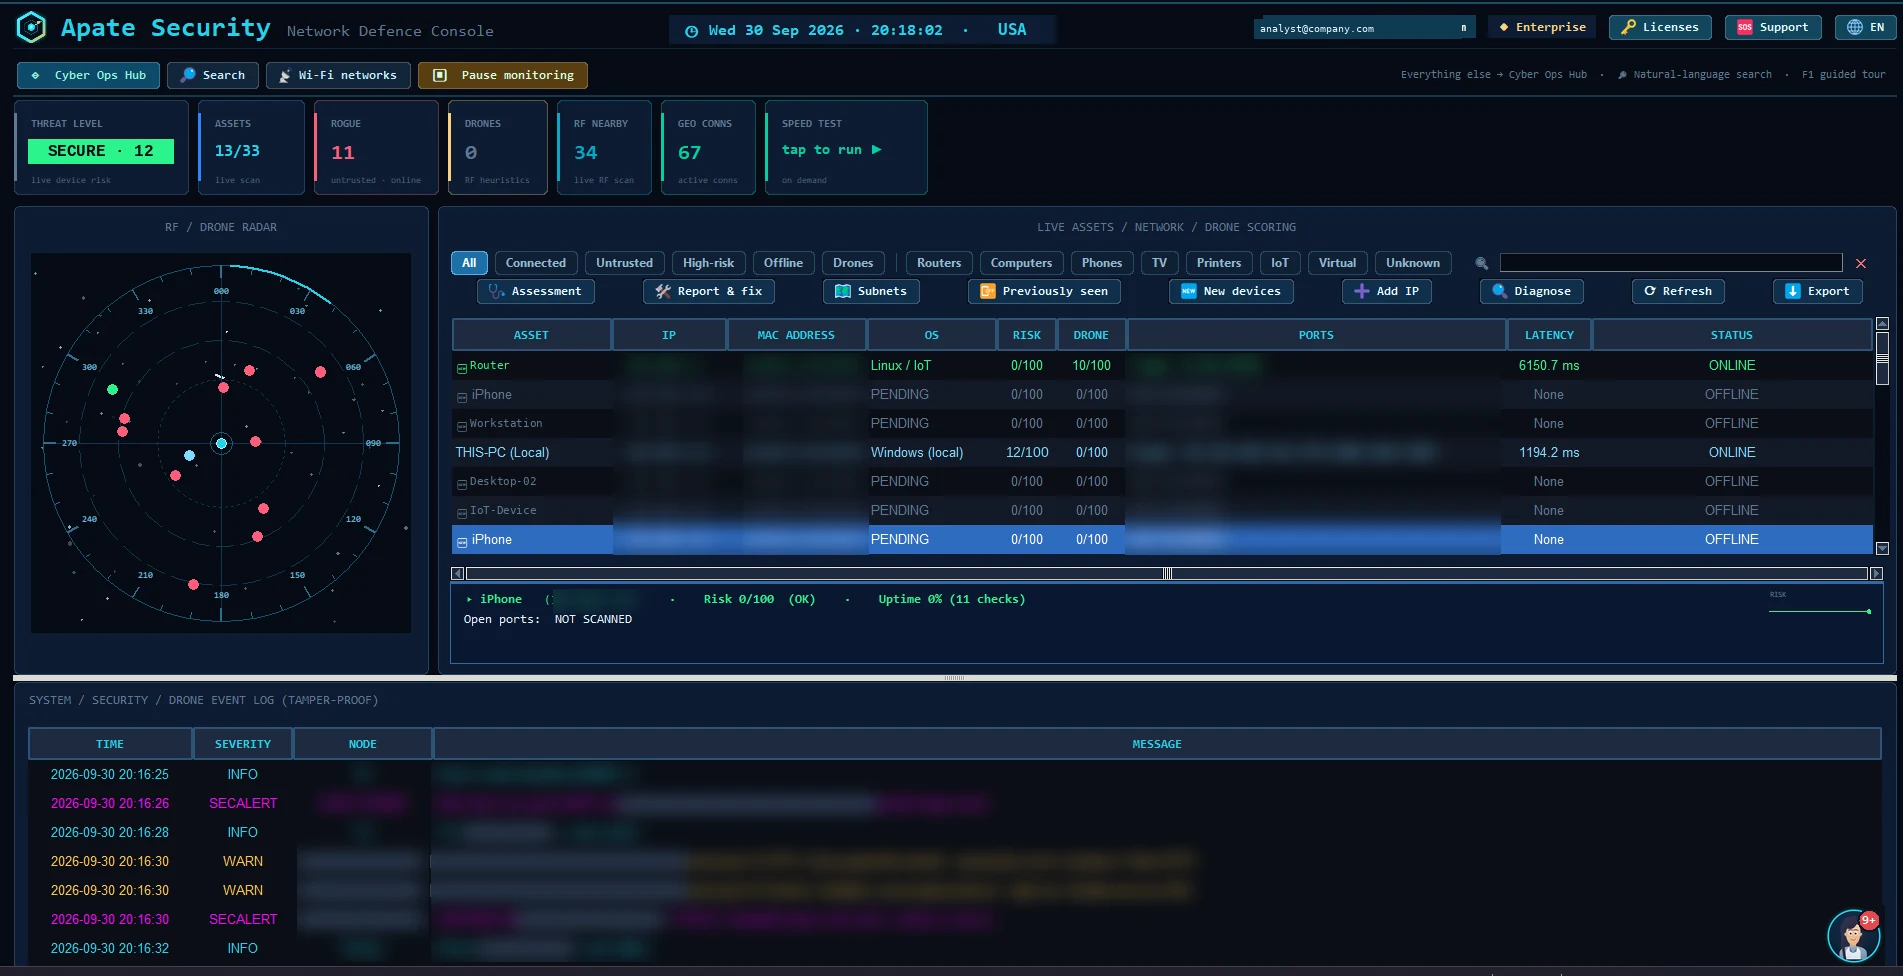Screen dimensions: 1903x976
Task: Open the Enterprise edition badge
Action: 1542,27
